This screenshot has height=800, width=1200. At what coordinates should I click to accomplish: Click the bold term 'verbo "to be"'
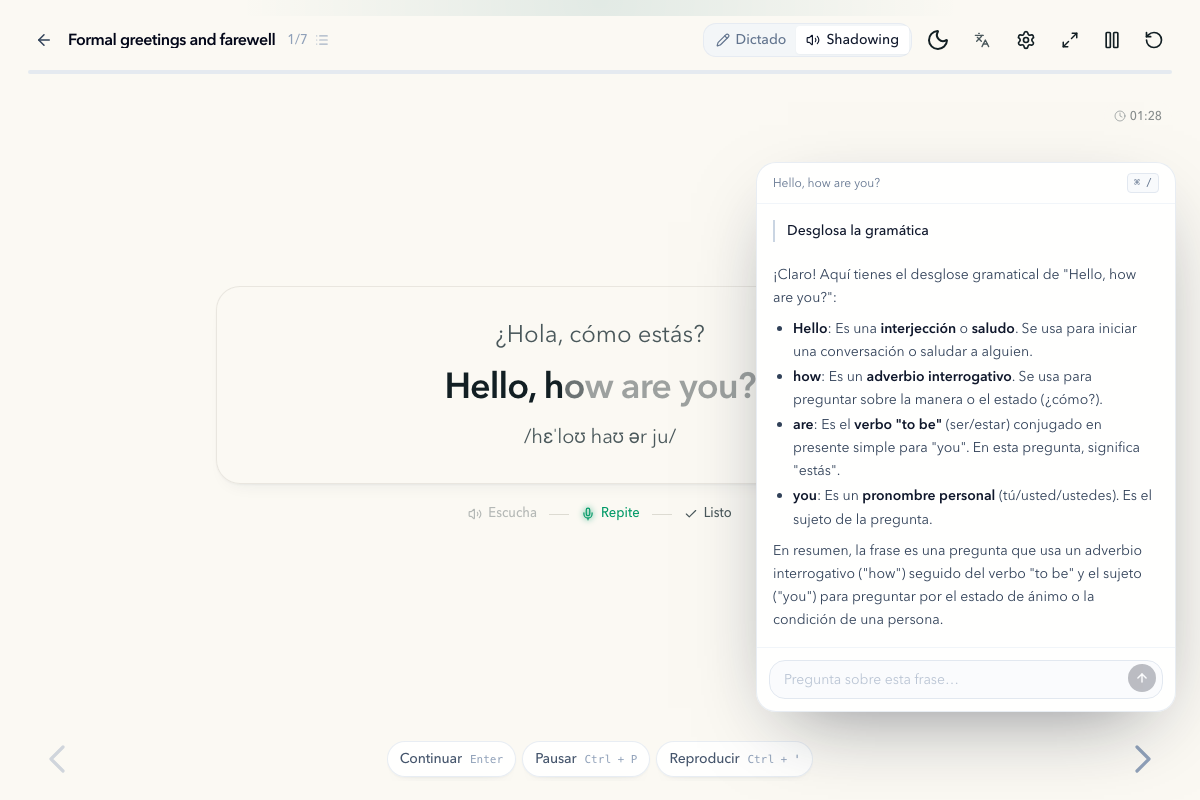(898, 424)
